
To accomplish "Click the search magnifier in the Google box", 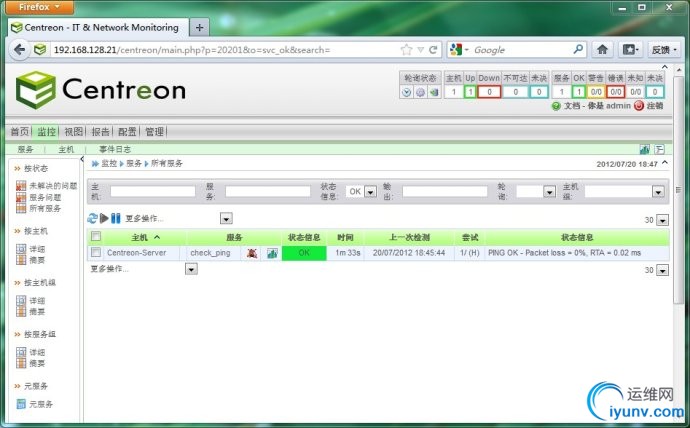I will (x=578, y=49).
